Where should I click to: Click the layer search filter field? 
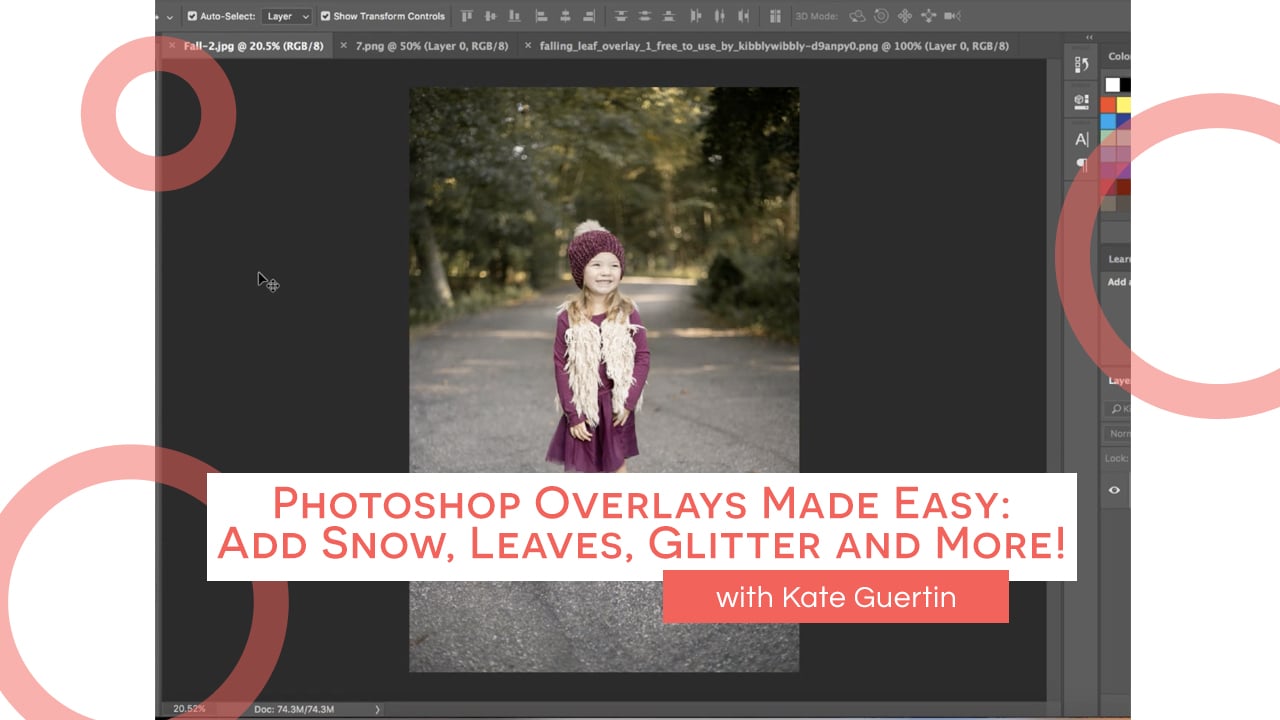1117,409
